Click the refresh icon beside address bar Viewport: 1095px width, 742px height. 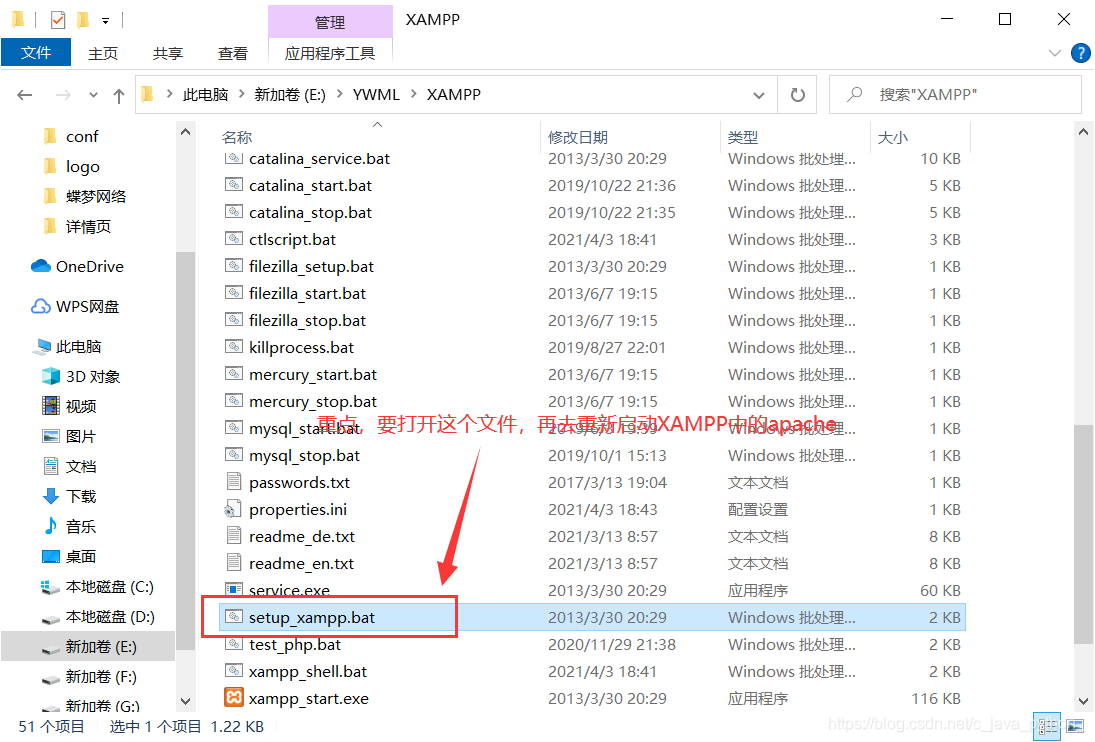(797, 94)
